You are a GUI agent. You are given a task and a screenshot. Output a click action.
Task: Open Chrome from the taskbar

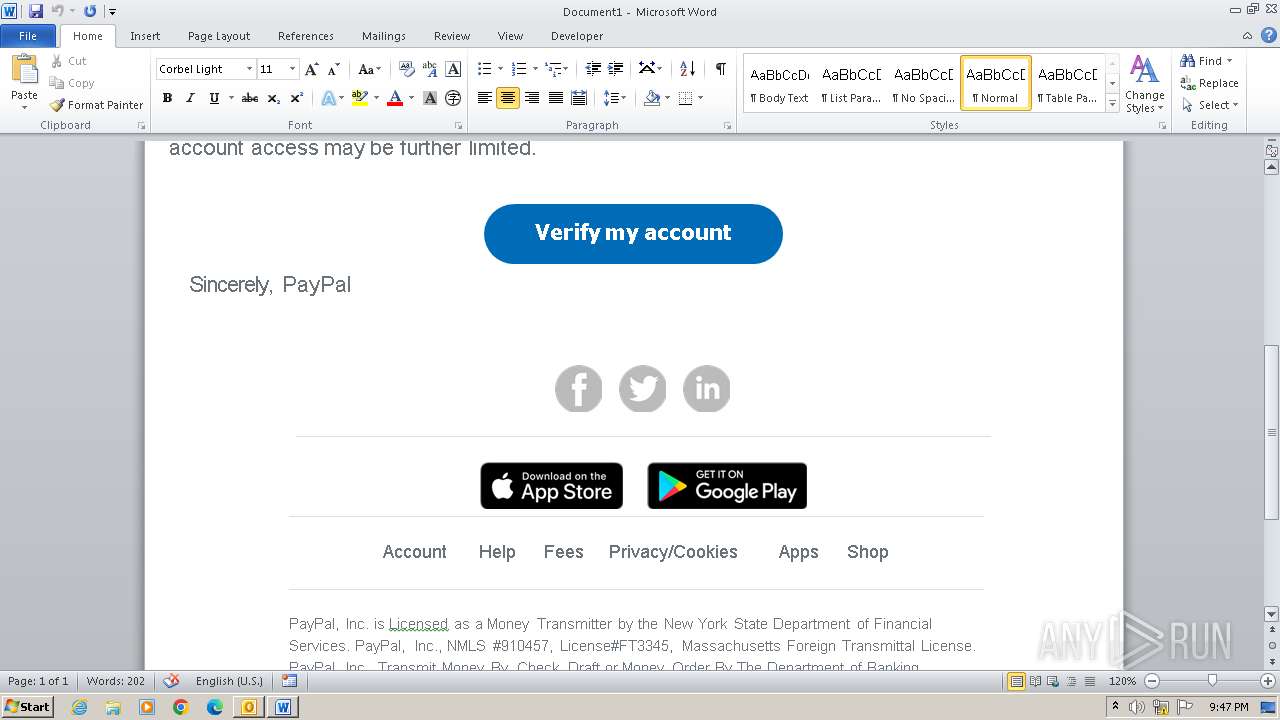[x=180, y=707]
